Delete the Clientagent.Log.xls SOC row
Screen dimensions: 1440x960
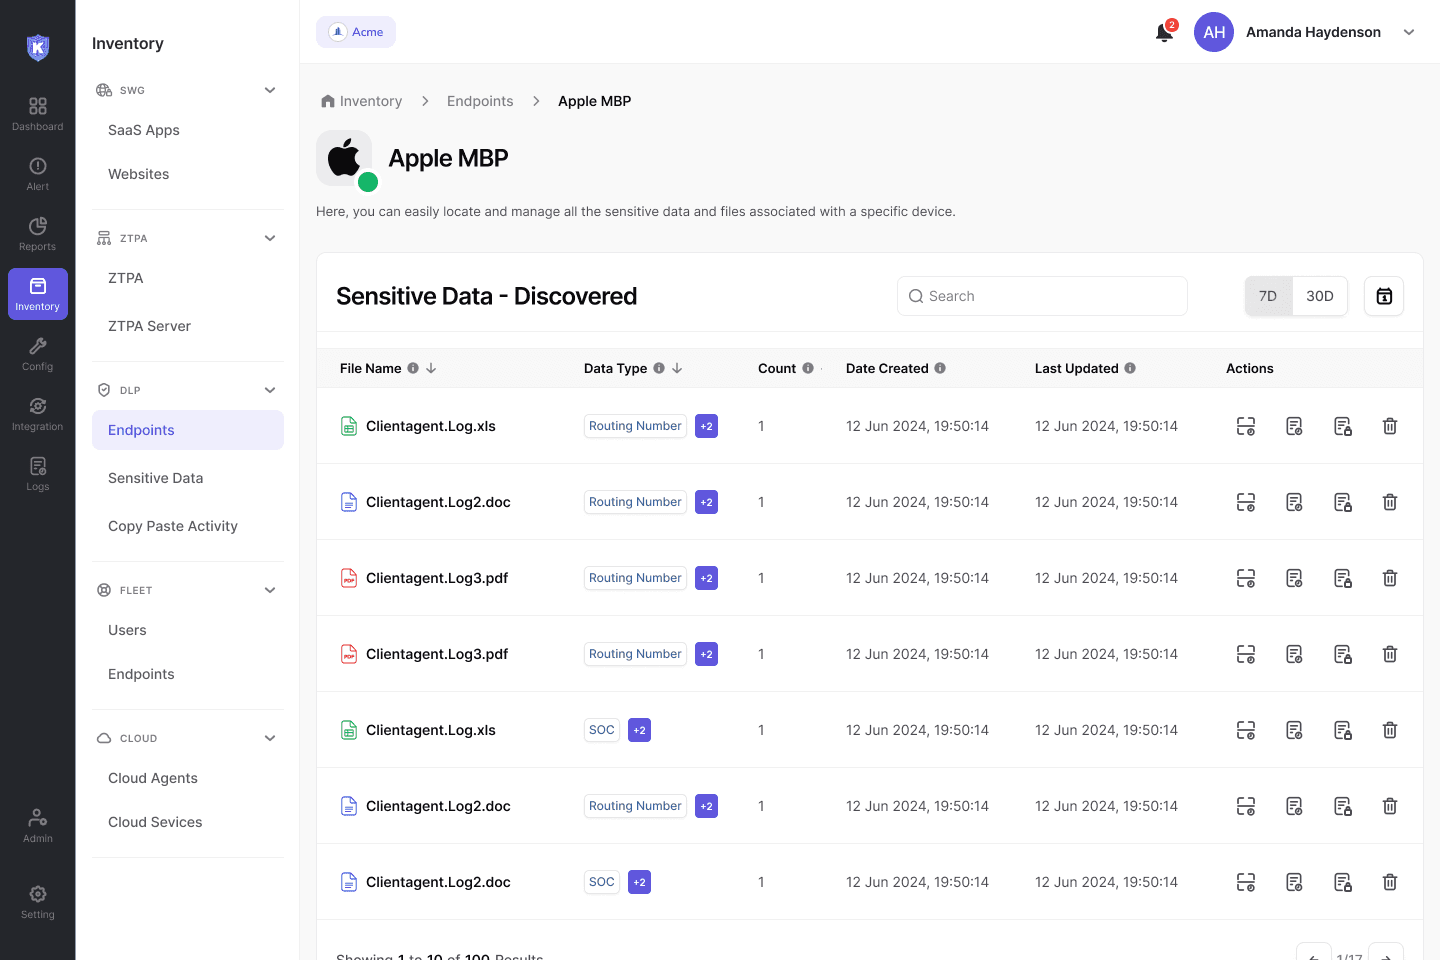click(x=1390, y=730)
